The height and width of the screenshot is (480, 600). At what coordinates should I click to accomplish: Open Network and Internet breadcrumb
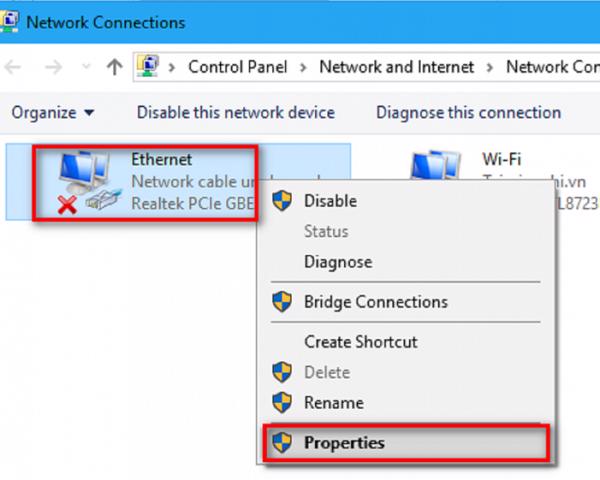click(x=396, y=67)
